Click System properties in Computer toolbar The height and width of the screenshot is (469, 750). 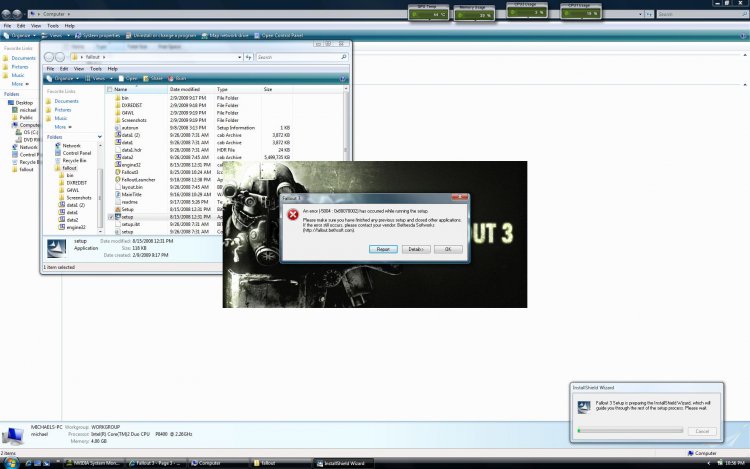97,35
